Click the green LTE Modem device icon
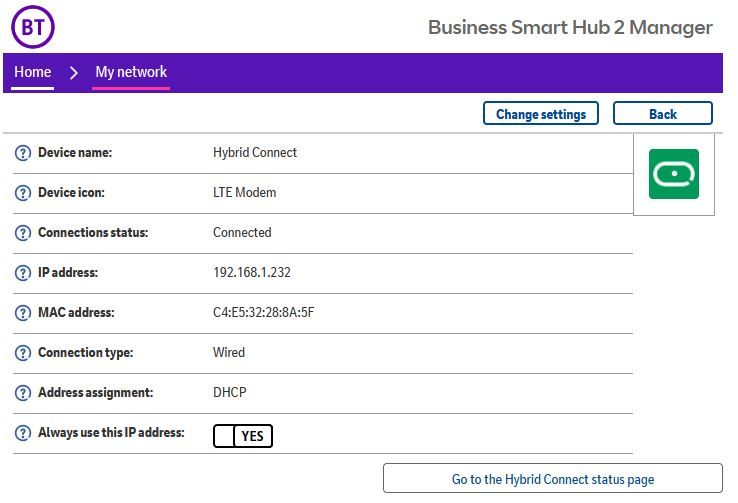738x503 pixels. tap(674, 174)
